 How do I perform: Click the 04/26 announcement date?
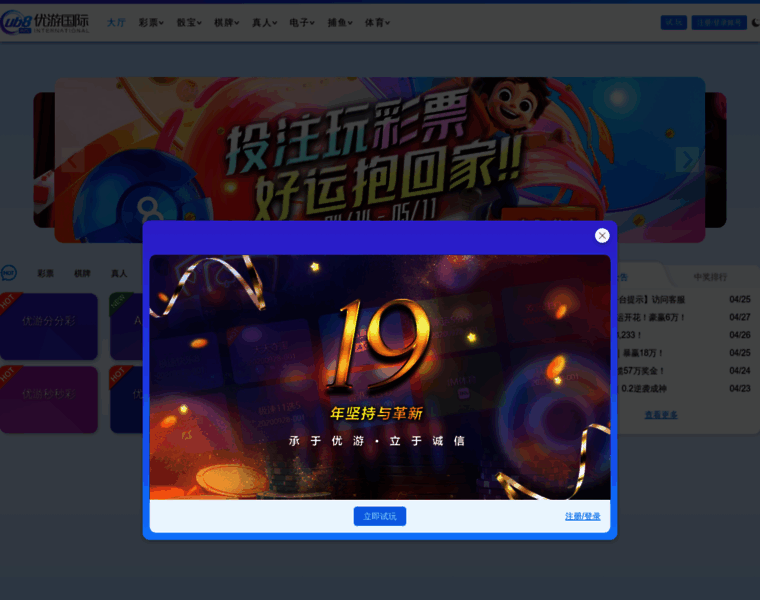(x=740, y=335)
